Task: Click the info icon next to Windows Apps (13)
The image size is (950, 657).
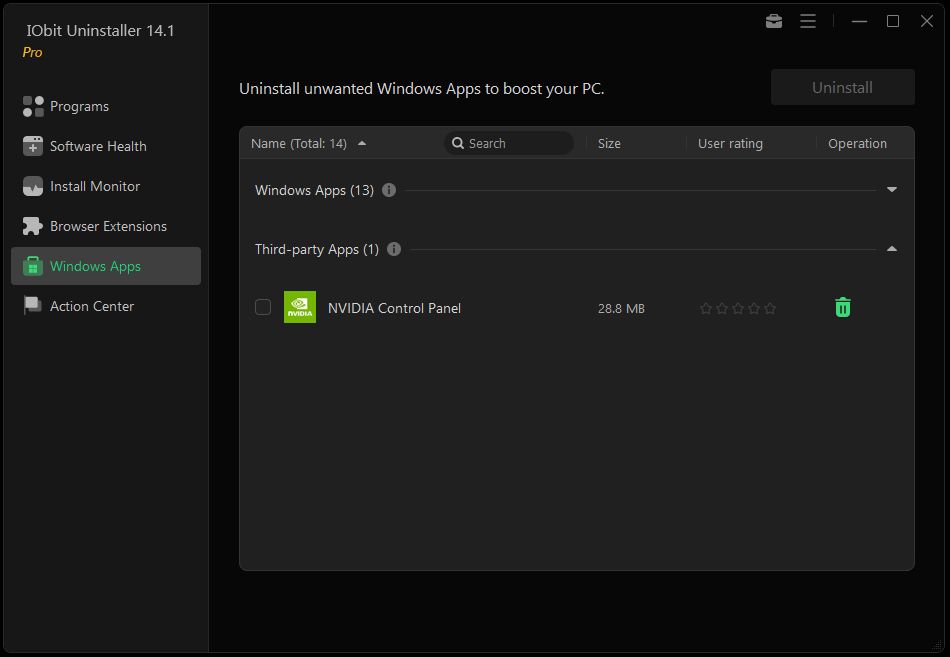Action: coord(389,190)
